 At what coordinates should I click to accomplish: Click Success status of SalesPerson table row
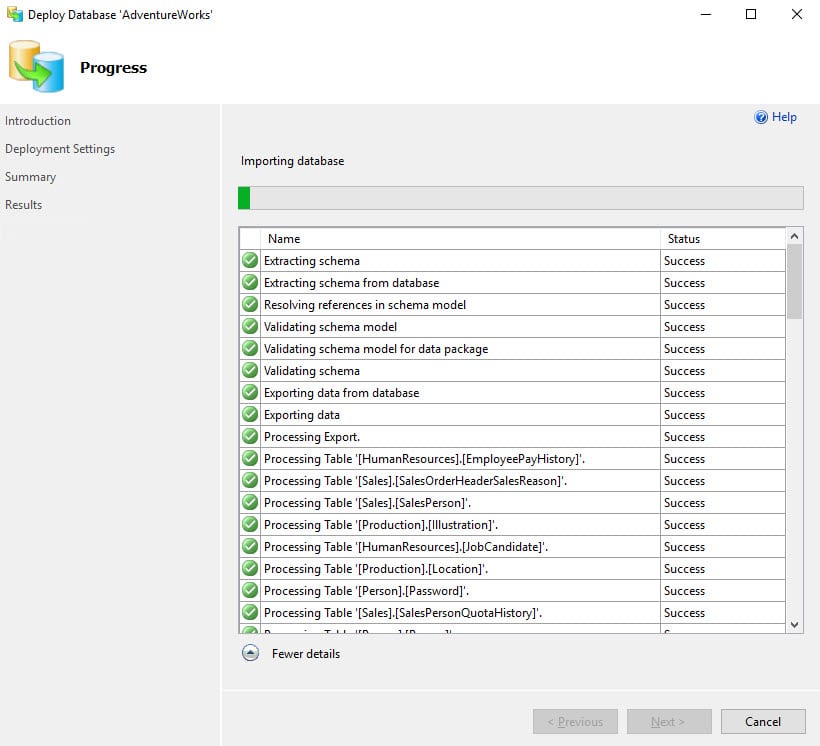(684, 502)
